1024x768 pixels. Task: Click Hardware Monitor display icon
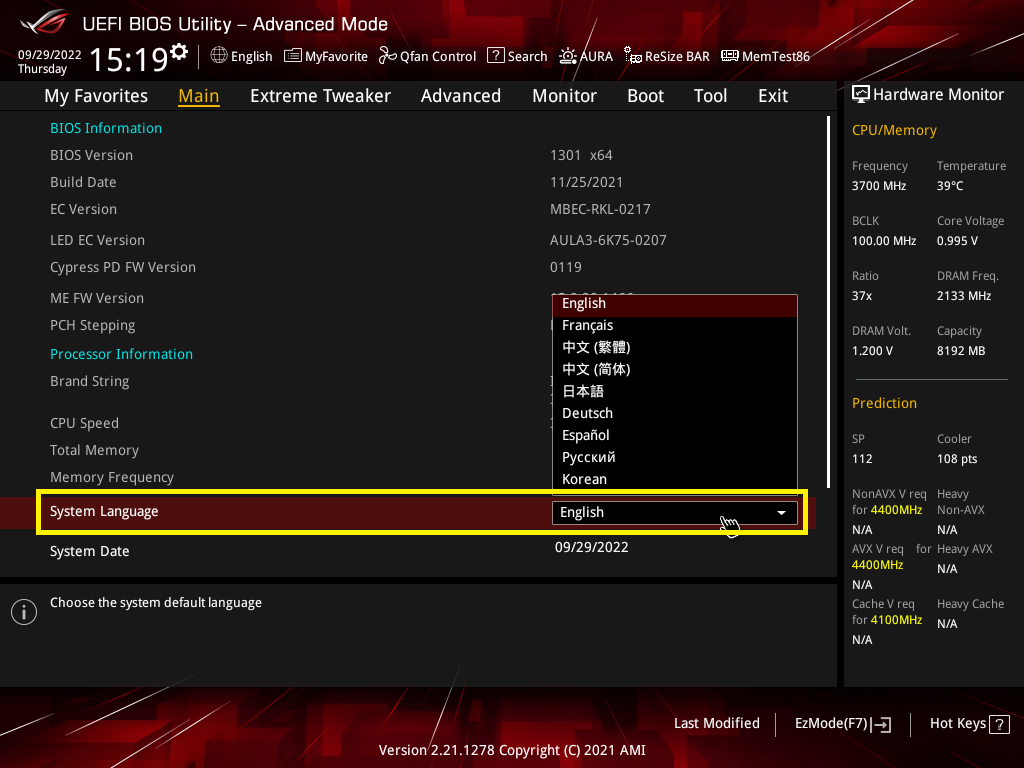(861, 95)
